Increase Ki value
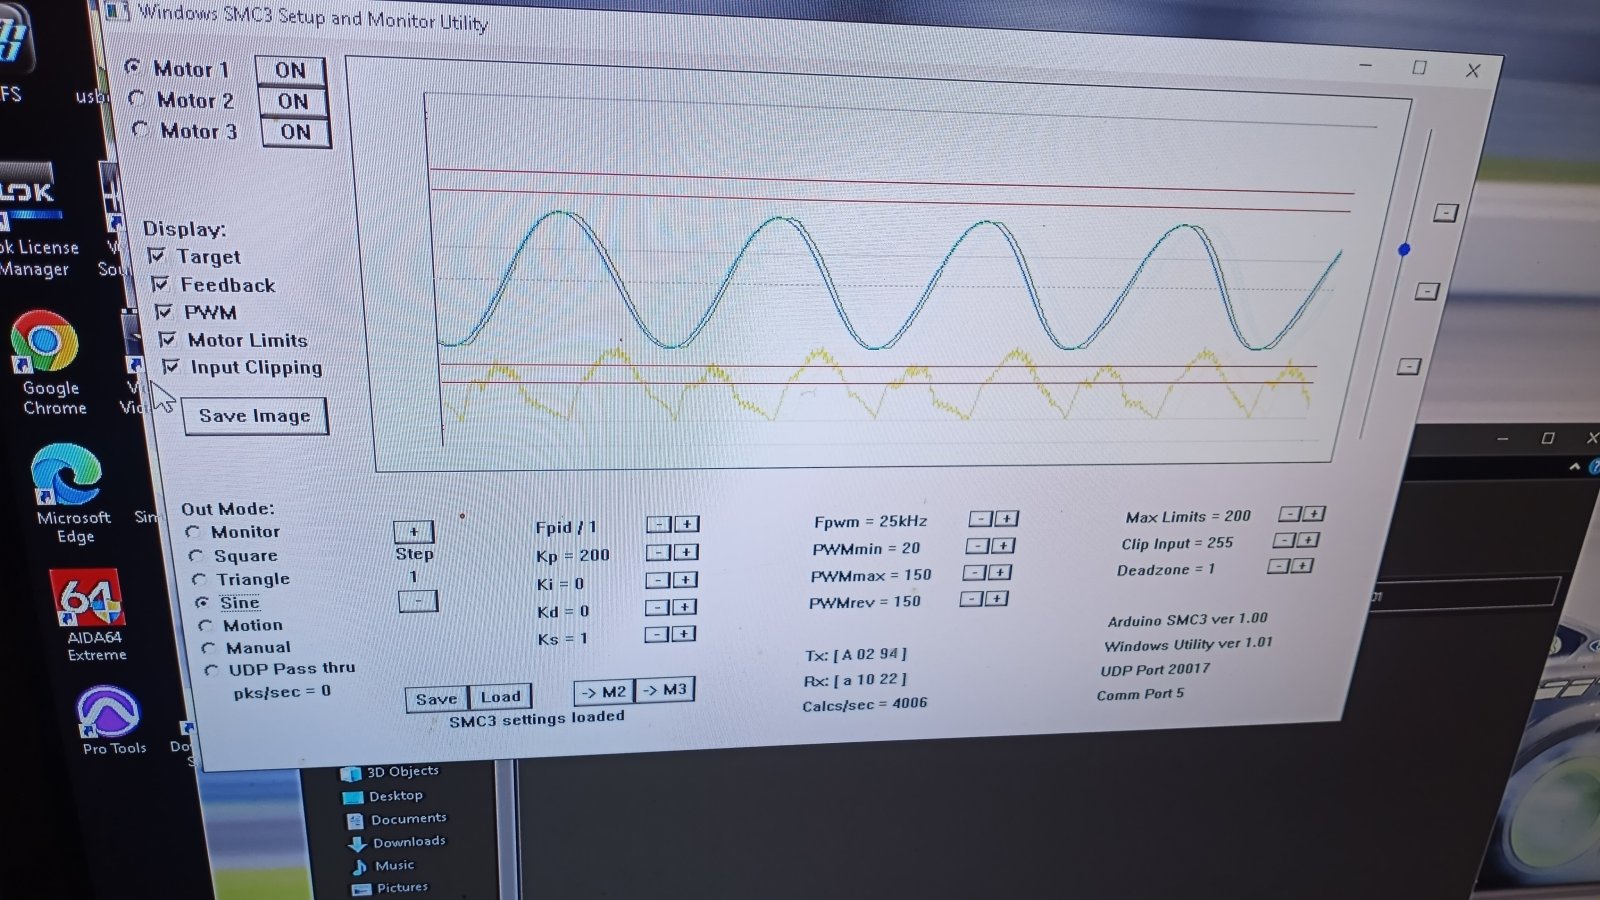Screen dimensions: 1600x900 (685, 580)
